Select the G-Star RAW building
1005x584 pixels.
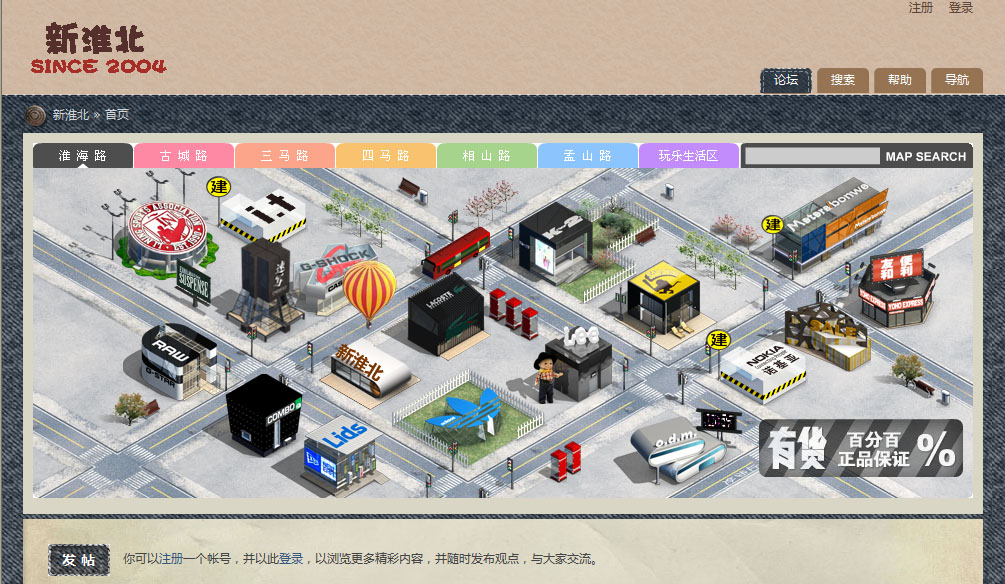(x=179, y=361)
